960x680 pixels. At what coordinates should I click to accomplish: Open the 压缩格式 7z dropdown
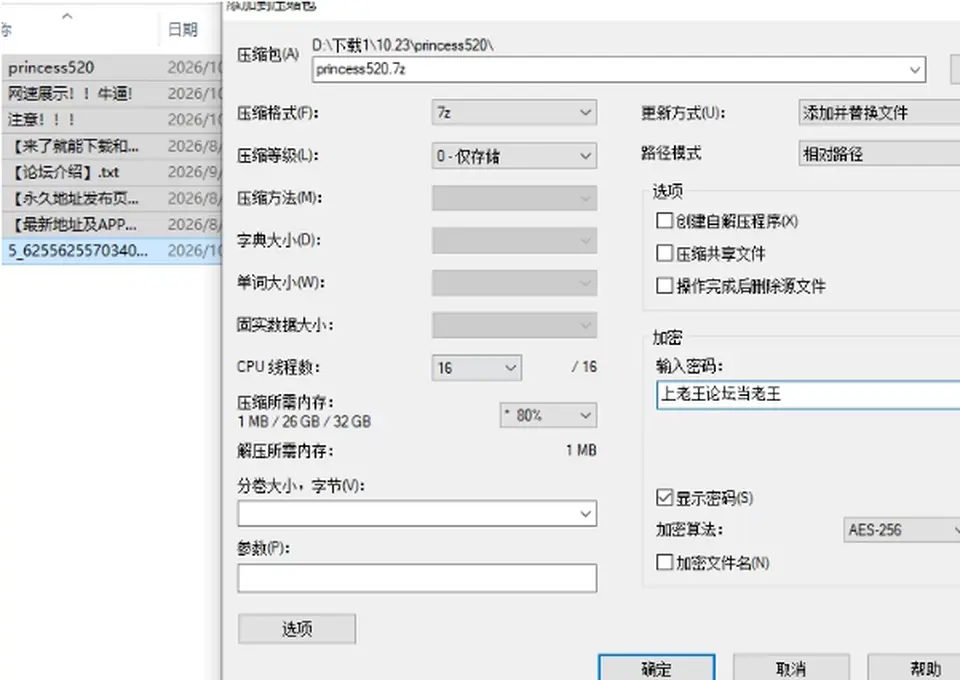(x=514, y=113)
